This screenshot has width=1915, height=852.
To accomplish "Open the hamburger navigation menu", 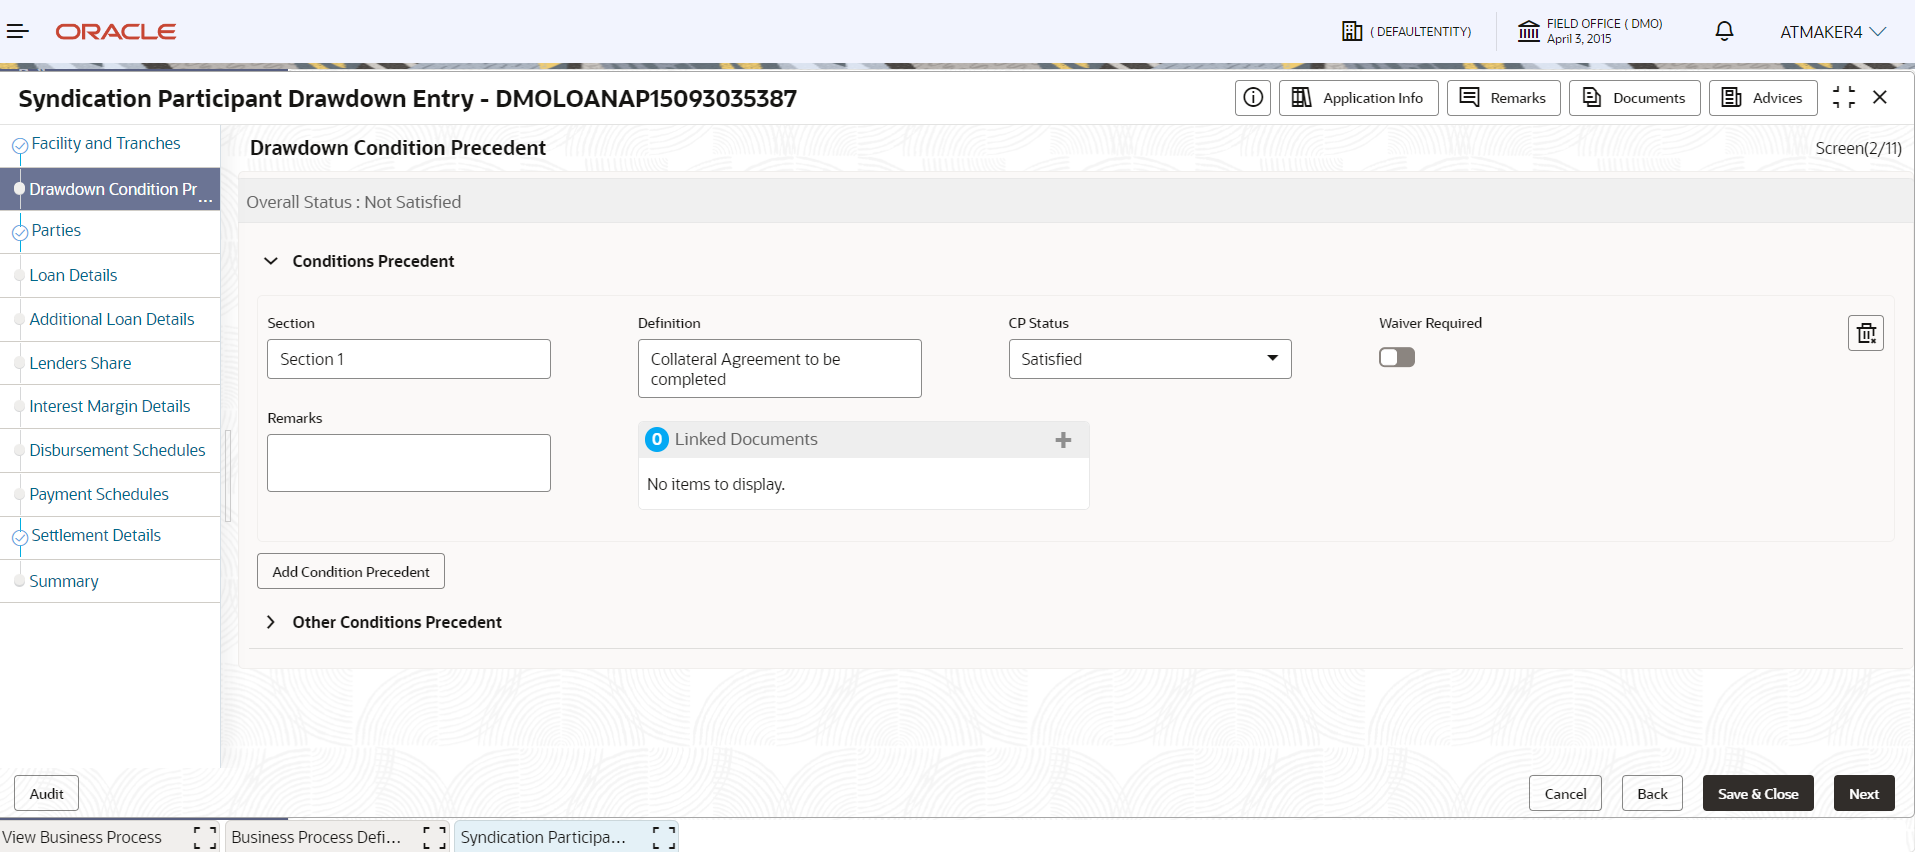I will 17,31.
